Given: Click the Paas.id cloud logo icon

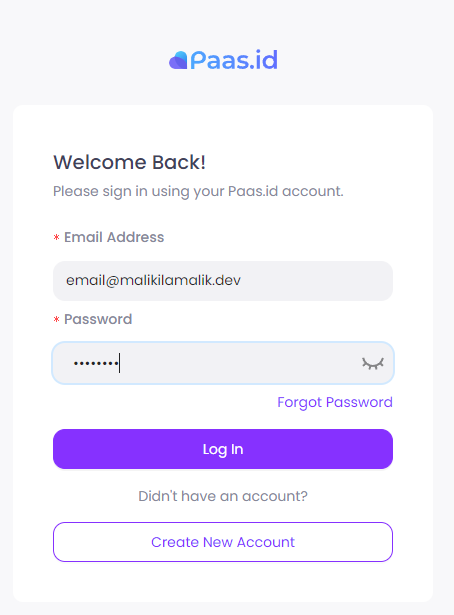Looking at the screenshot, I should 178,60.
